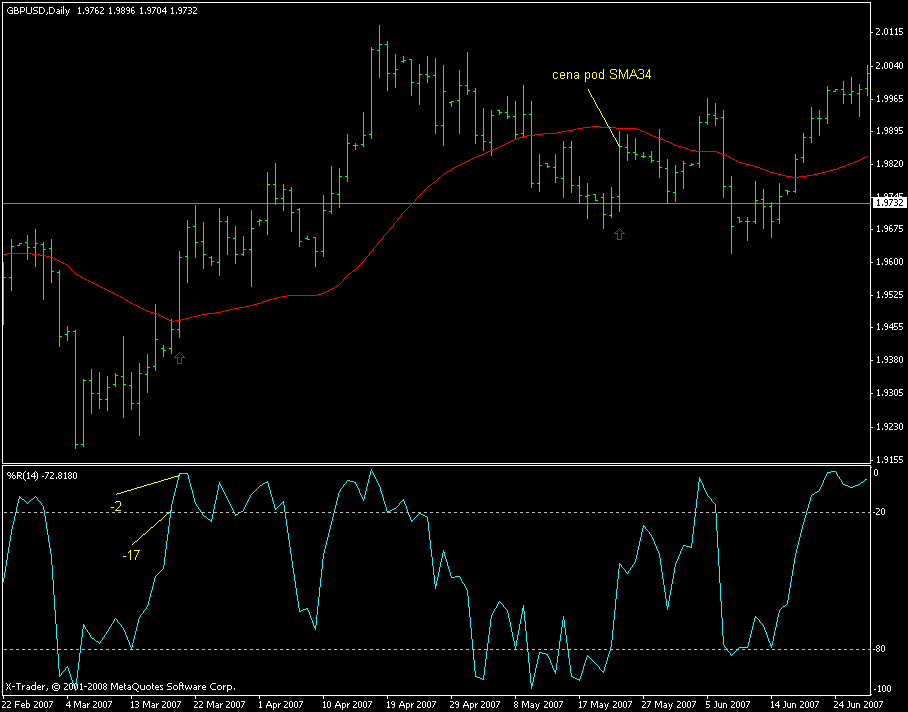Click the 22 Feb 2007 date label

click(x=27, y=704)
